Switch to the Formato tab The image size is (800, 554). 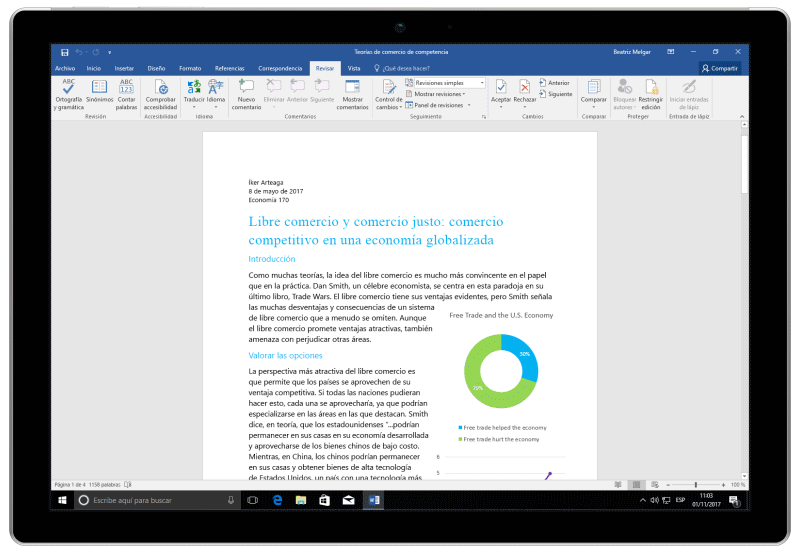click(x=190, y=68)
